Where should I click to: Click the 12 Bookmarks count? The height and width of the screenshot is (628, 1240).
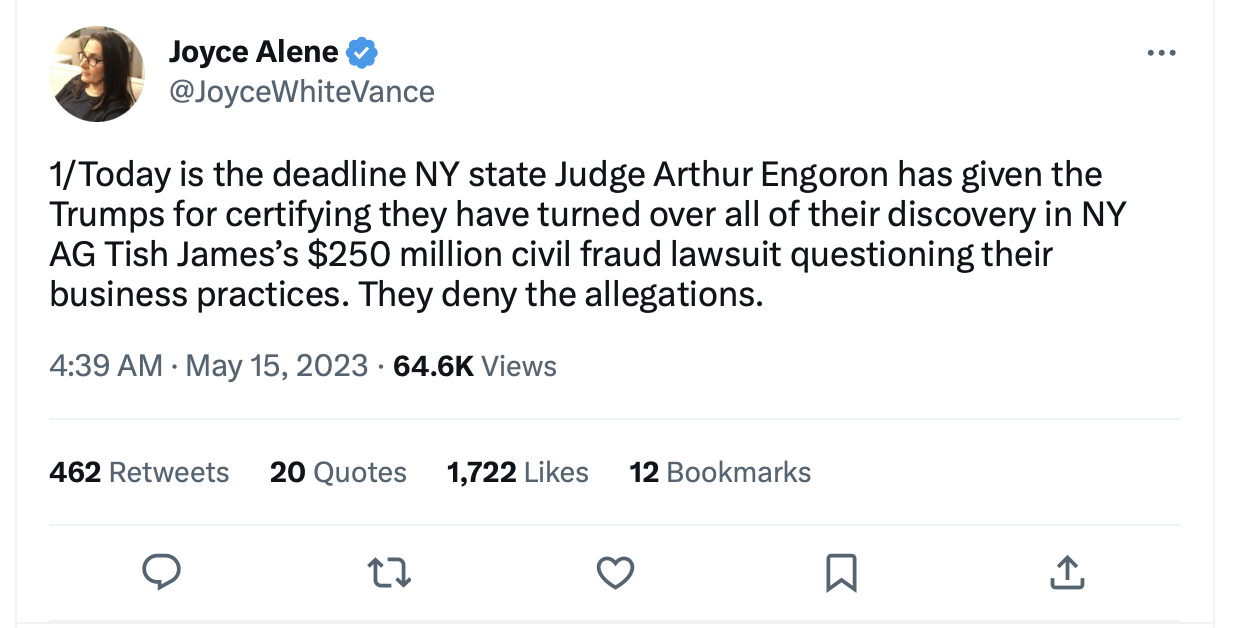(719, 472)
